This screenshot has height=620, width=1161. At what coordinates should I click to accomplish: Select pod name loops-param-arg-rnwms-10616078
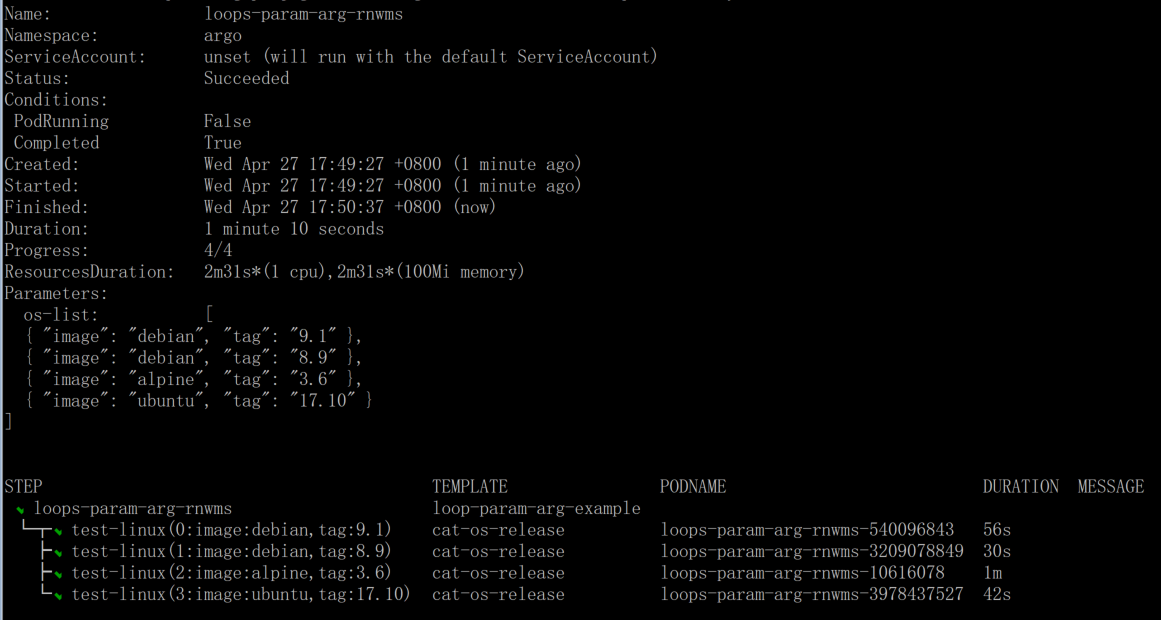point(803,573)
